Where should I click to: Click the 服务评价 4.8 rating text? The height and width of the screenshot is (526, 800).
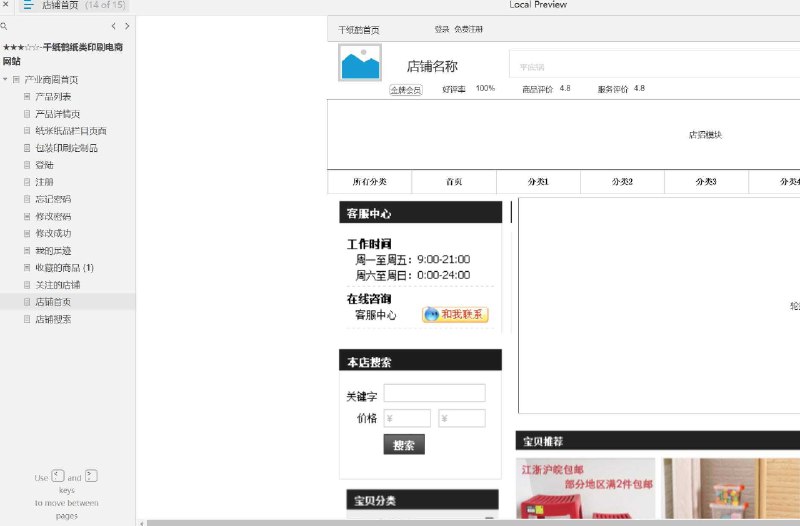pos(621,89)
